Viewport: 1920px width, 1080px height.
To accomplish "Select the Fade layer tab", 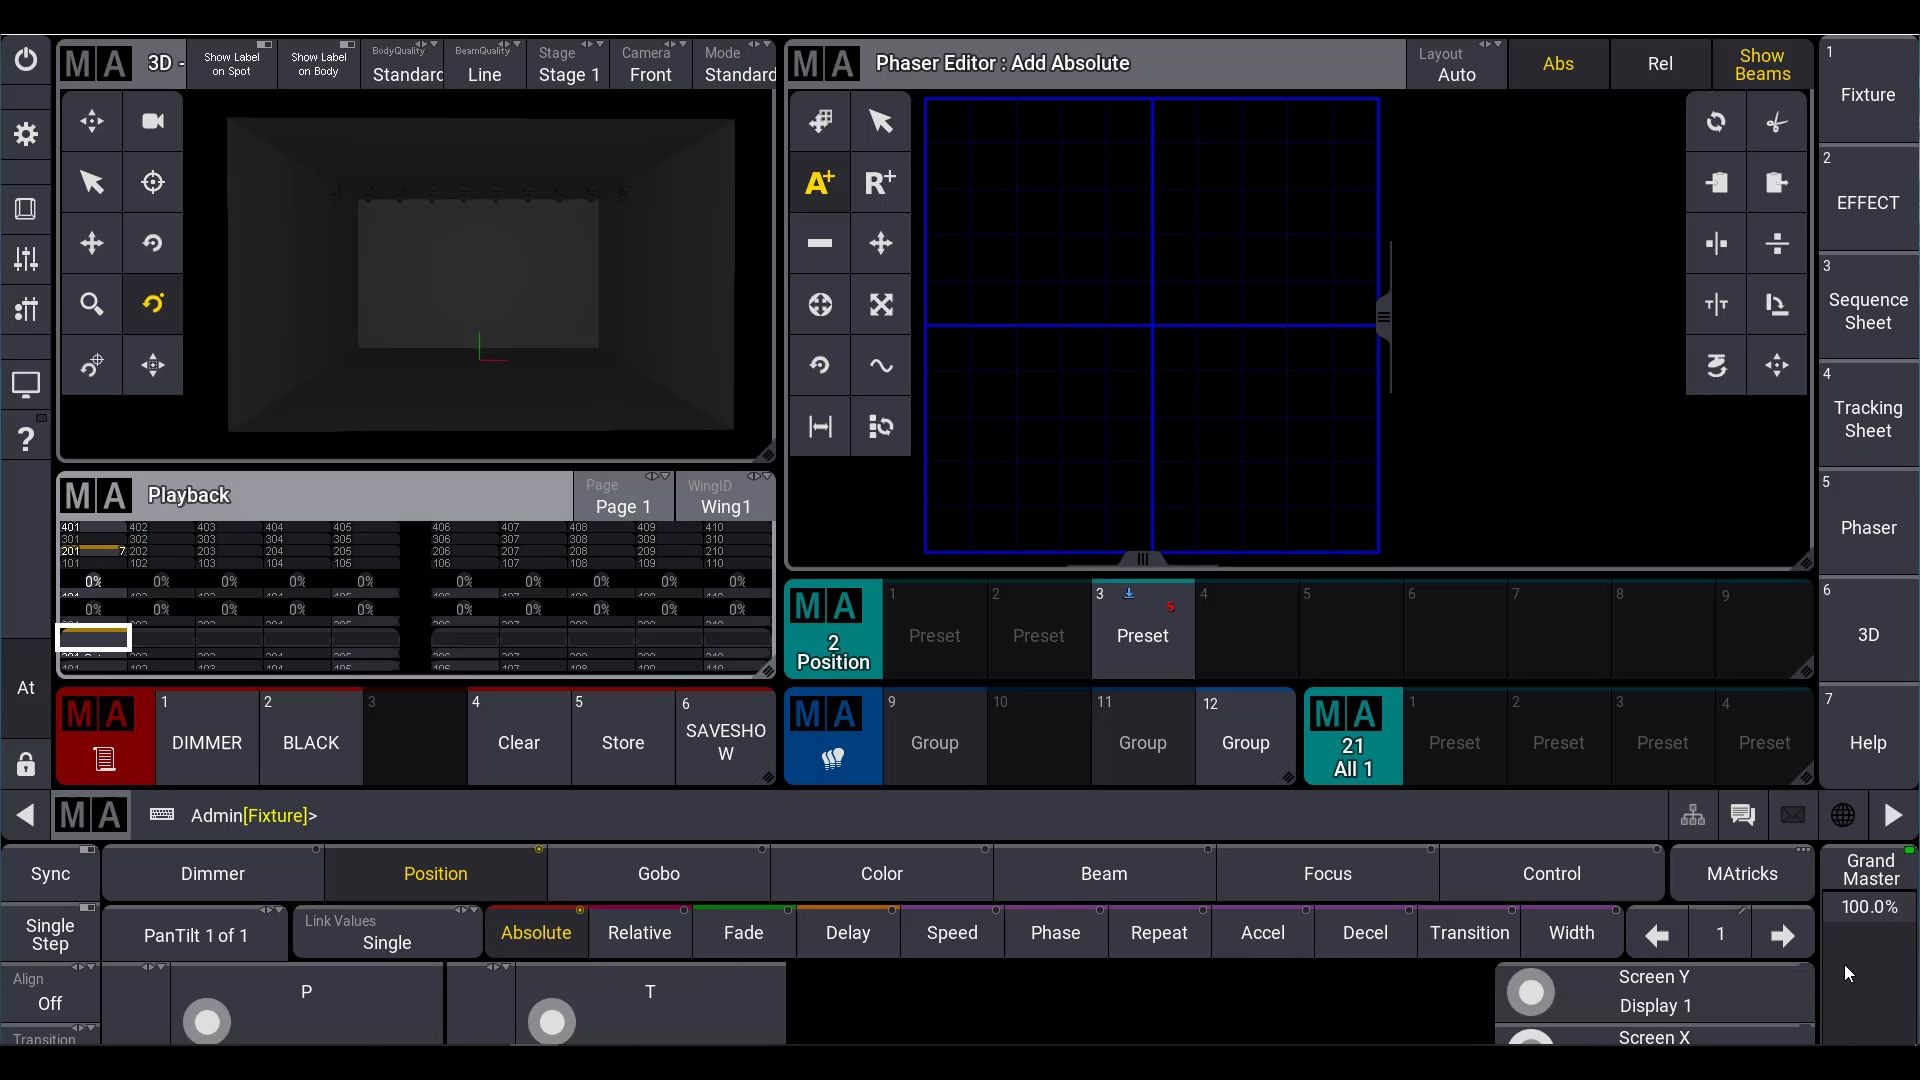I will tap(743, 933).
